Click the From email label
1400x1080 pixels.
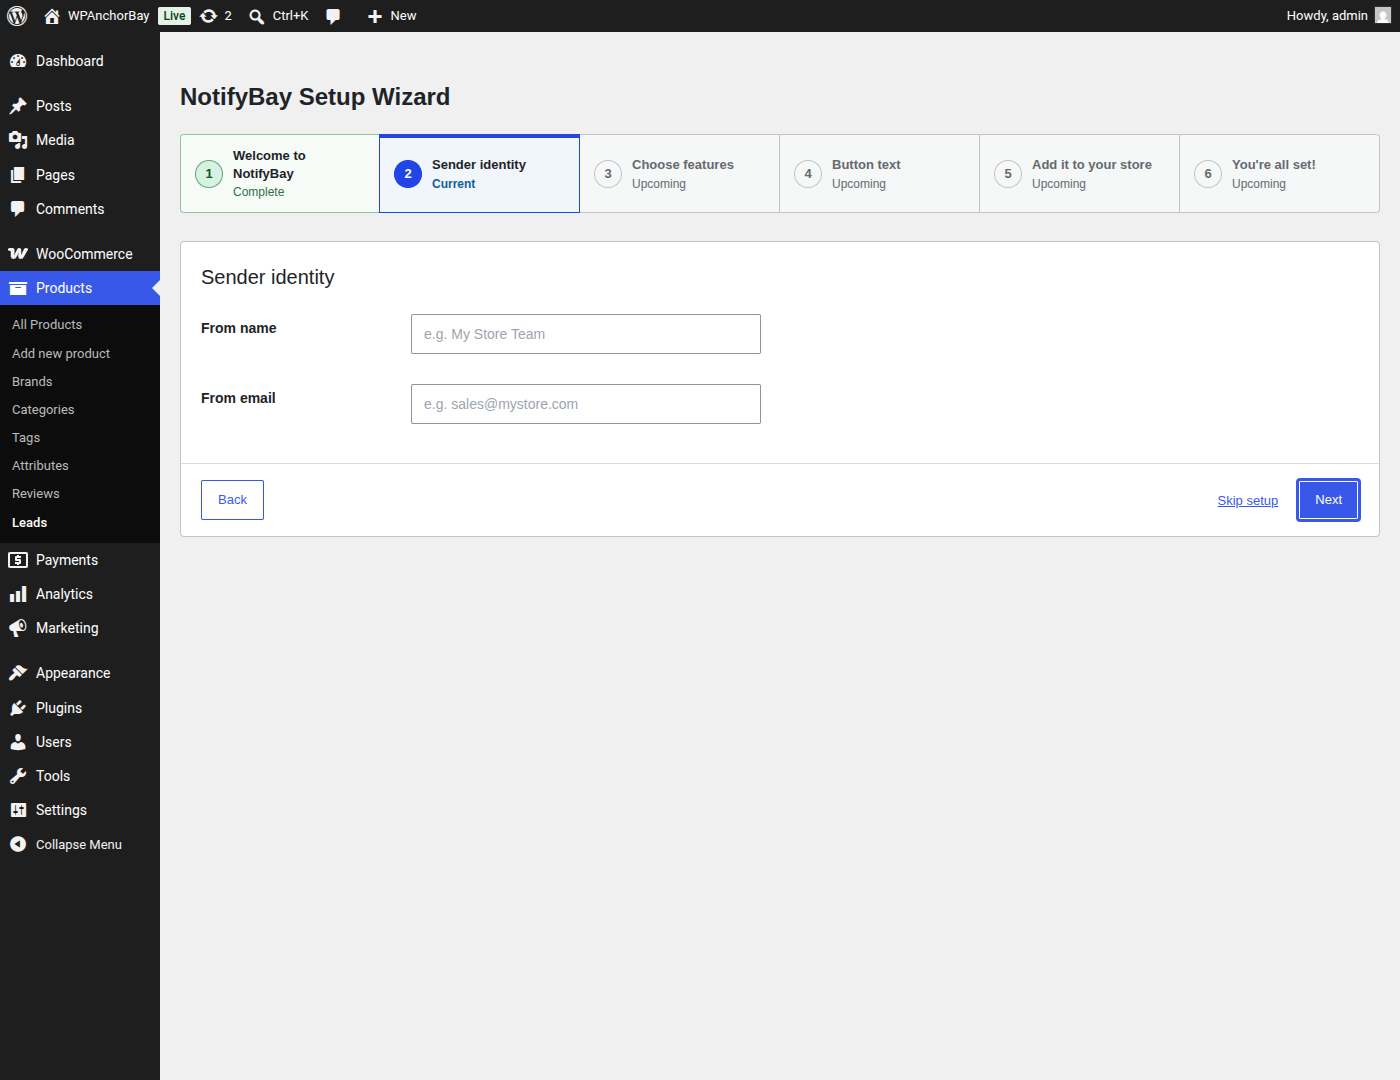tap(238, 398)
